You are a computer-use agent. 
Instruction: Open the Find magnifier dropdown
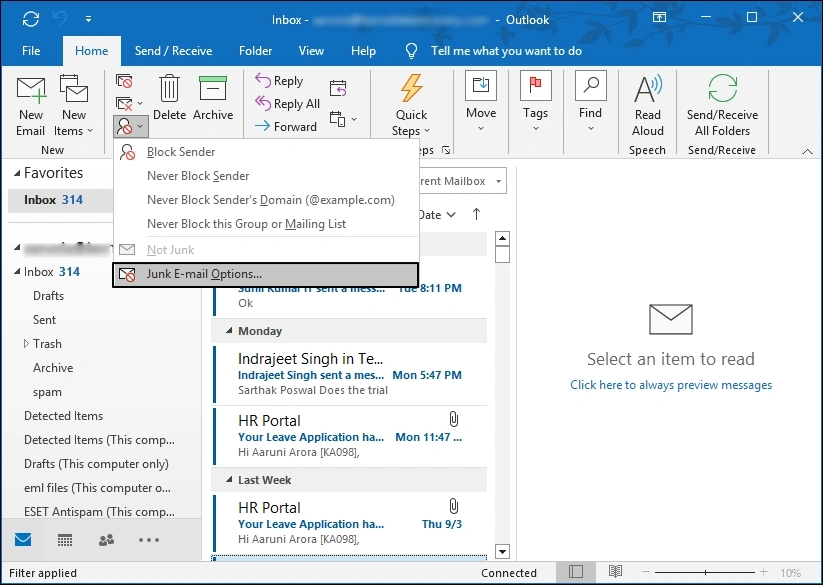point(590,101)
